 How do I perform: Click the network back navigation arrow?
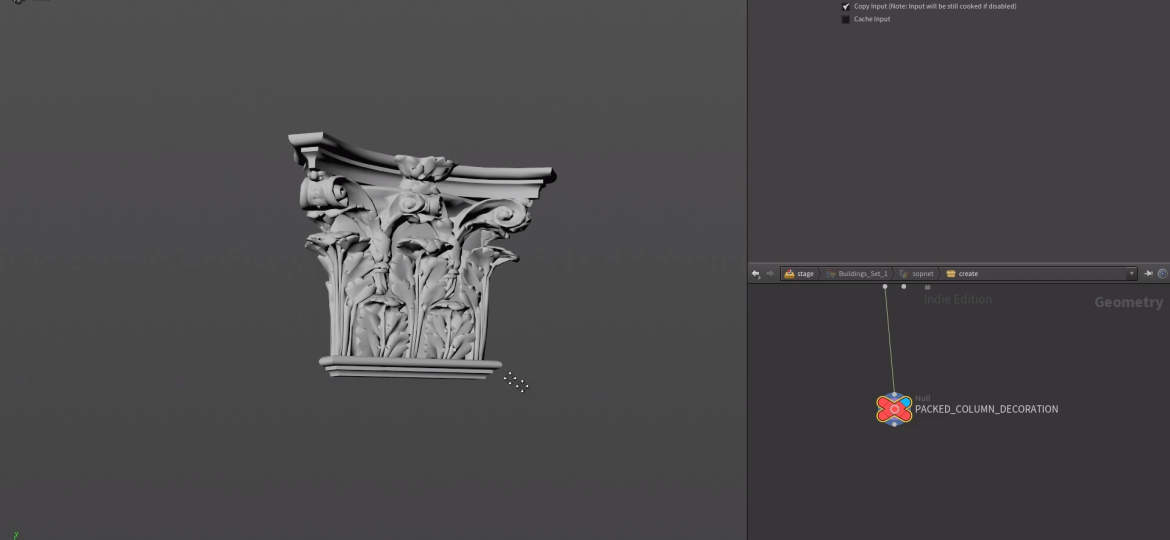coord(756,274)
